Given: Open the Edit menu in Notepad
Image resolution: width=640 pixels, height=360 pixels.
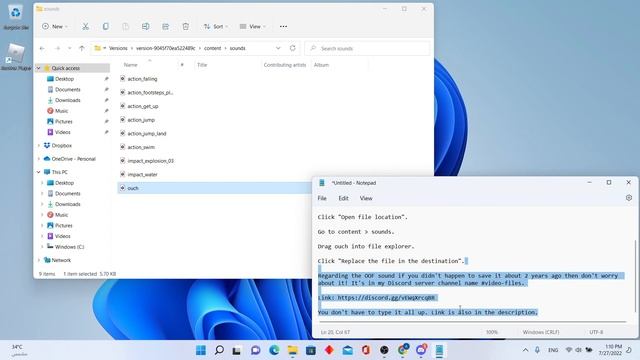Looking at the screenshot, I should [x=343, y=198].
